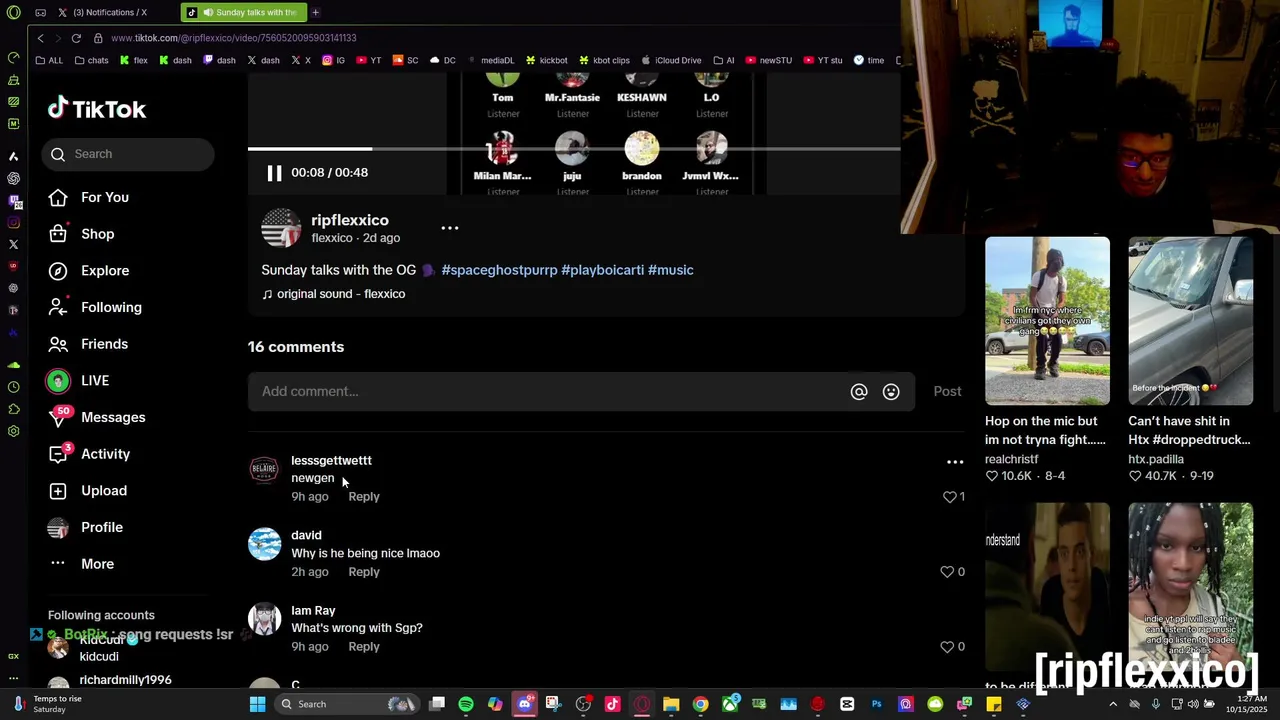Show hidden system tray icons

1112,704
